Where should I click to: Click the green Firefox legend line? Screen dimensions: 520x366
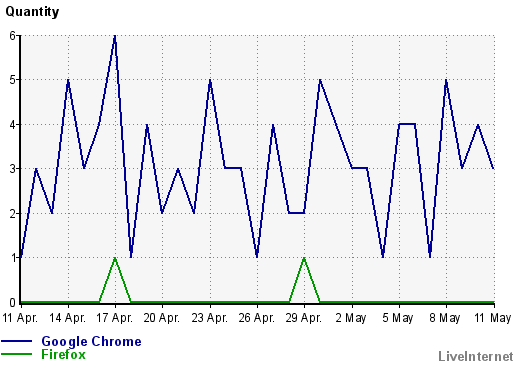pyautogui.click(x=16, y=354)
